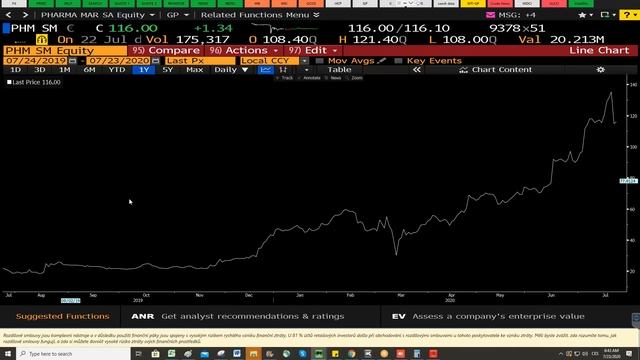Select the YTD period tab
Image resolution: width=640 pixels, height=360 pixels.
tap(117, 70)
